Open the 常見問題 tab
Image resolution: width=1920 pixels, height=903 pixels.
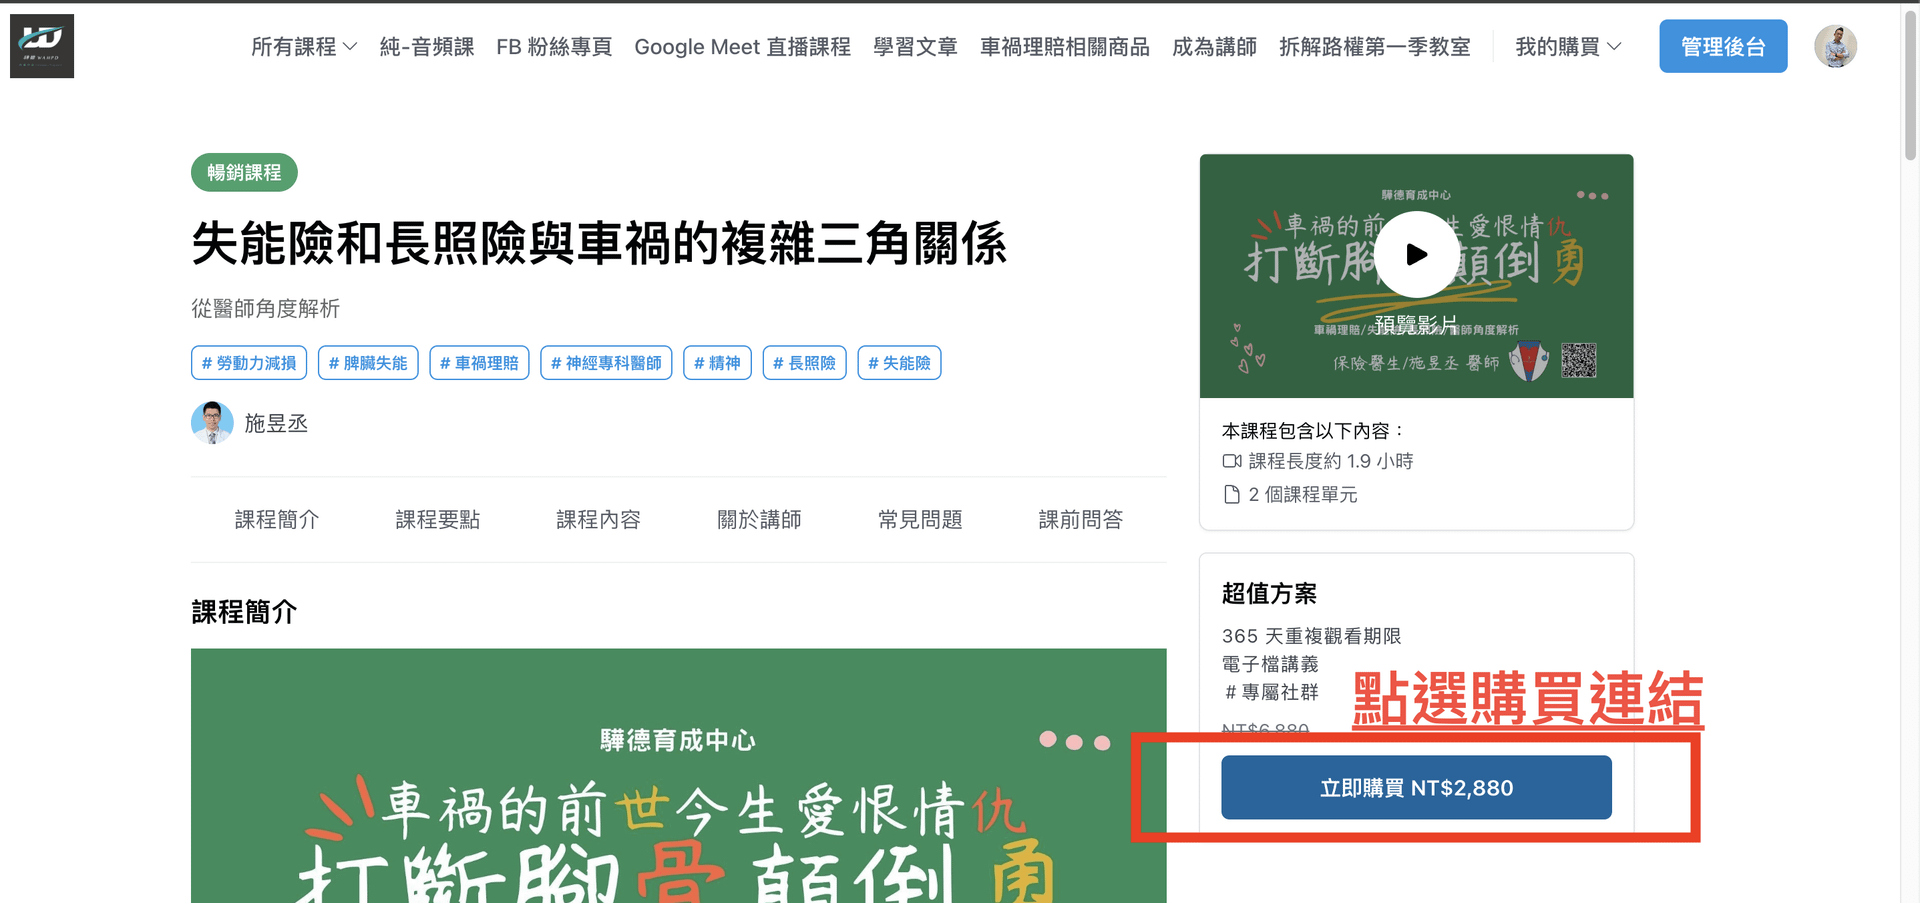[920, 520]
